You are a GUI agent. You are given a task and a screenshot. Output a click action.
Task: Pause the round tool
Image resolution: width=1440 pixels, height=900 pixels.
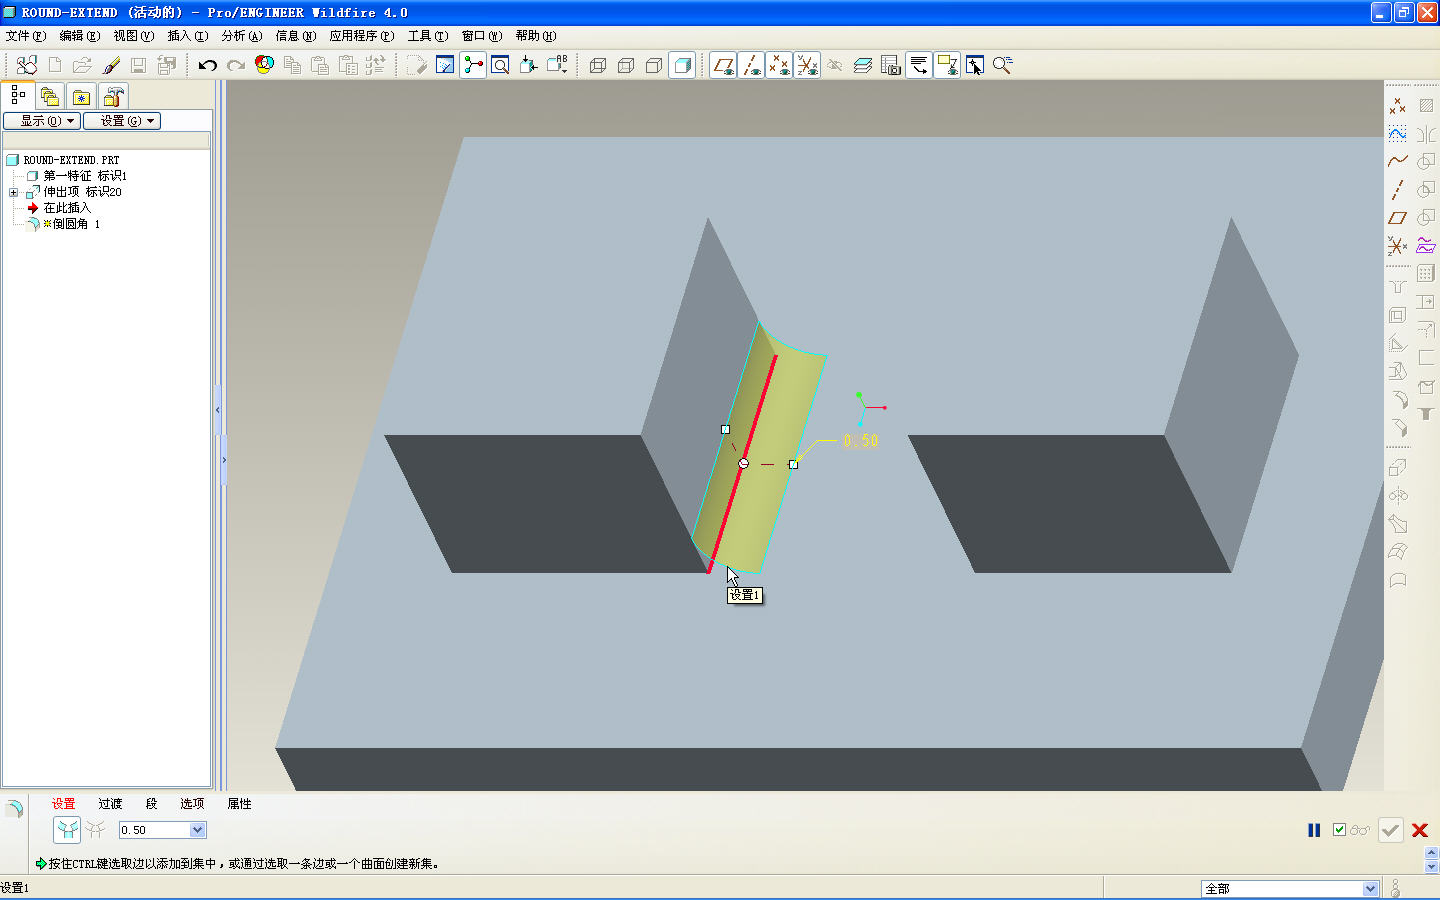1314,830
